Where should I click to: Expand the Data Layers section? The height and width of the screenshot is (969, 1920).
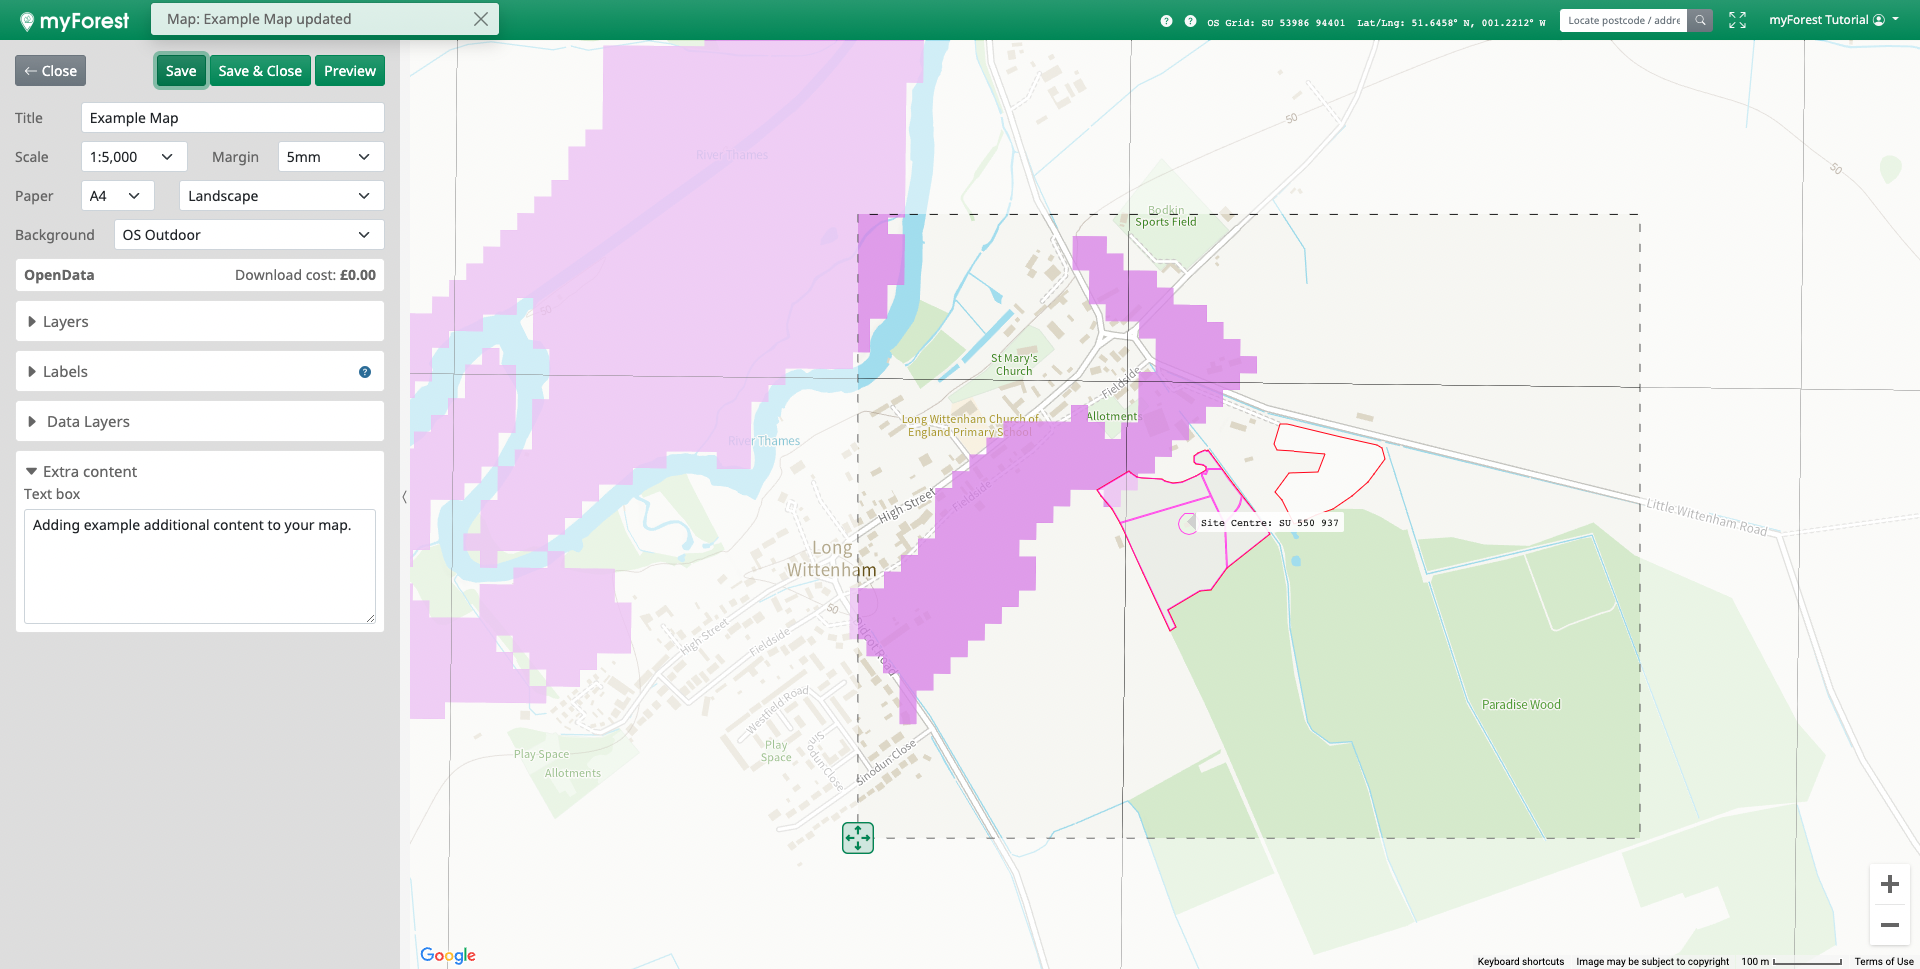tap(88, 422)
